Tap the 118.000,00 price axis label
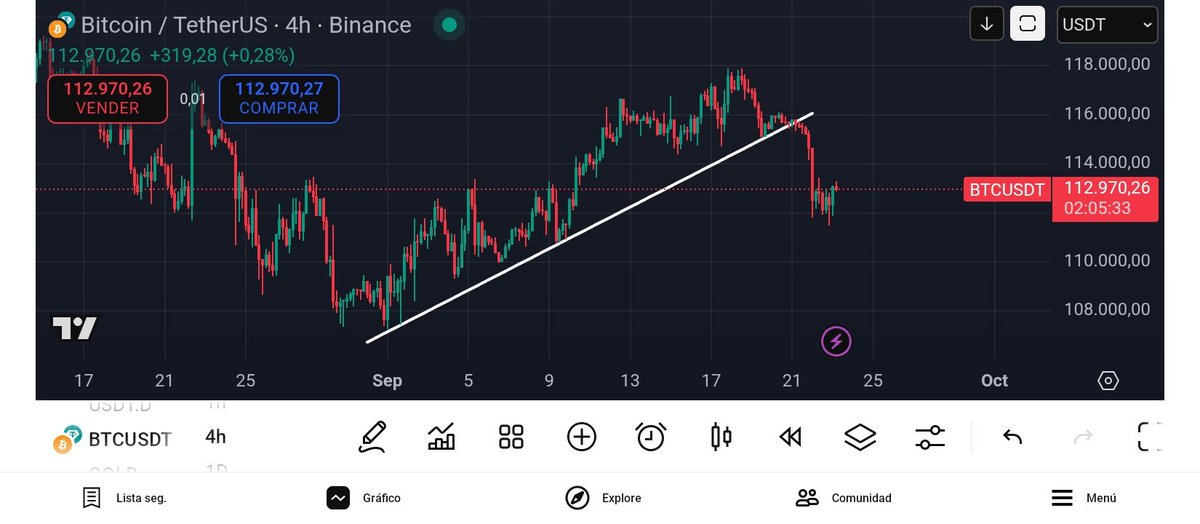Screen dimensions: 1200x524 [x=1105, y=64]
